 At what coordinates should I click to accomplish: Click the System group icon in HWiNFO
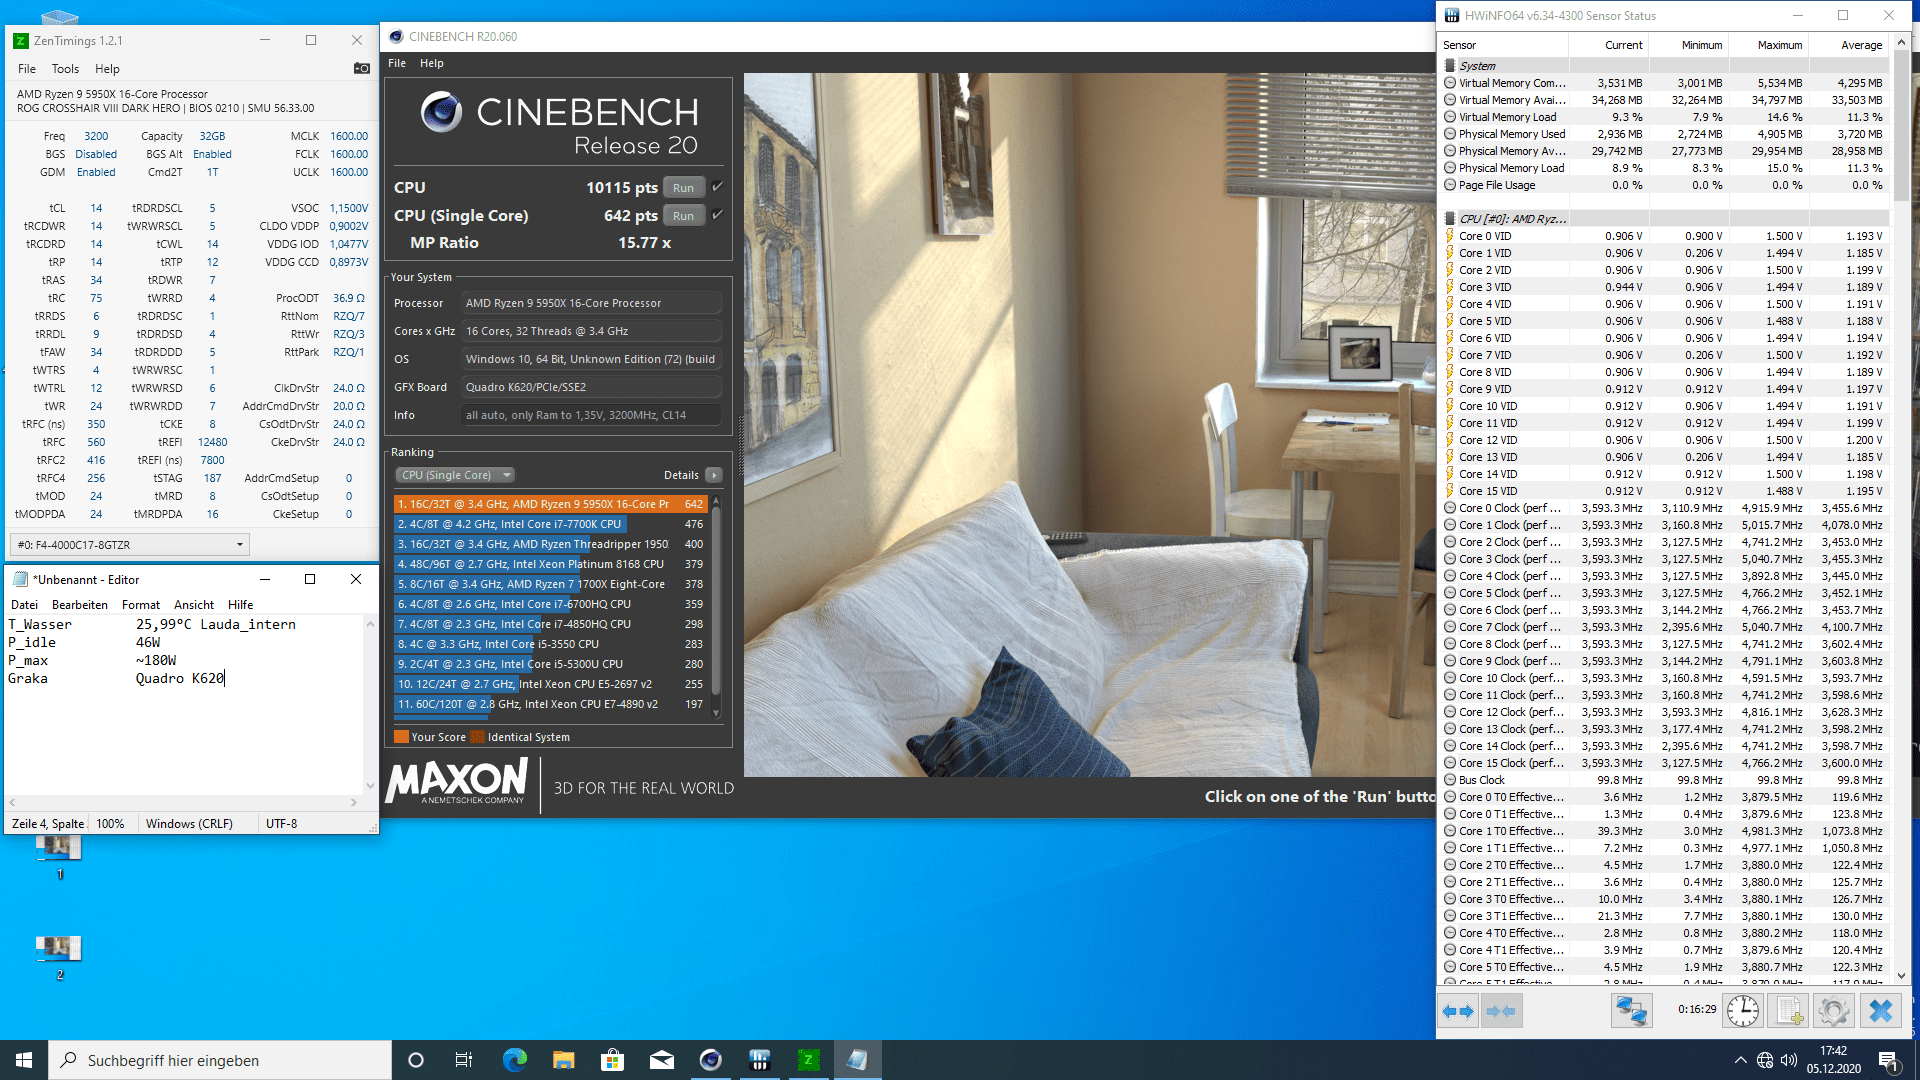coord(1450,66)
